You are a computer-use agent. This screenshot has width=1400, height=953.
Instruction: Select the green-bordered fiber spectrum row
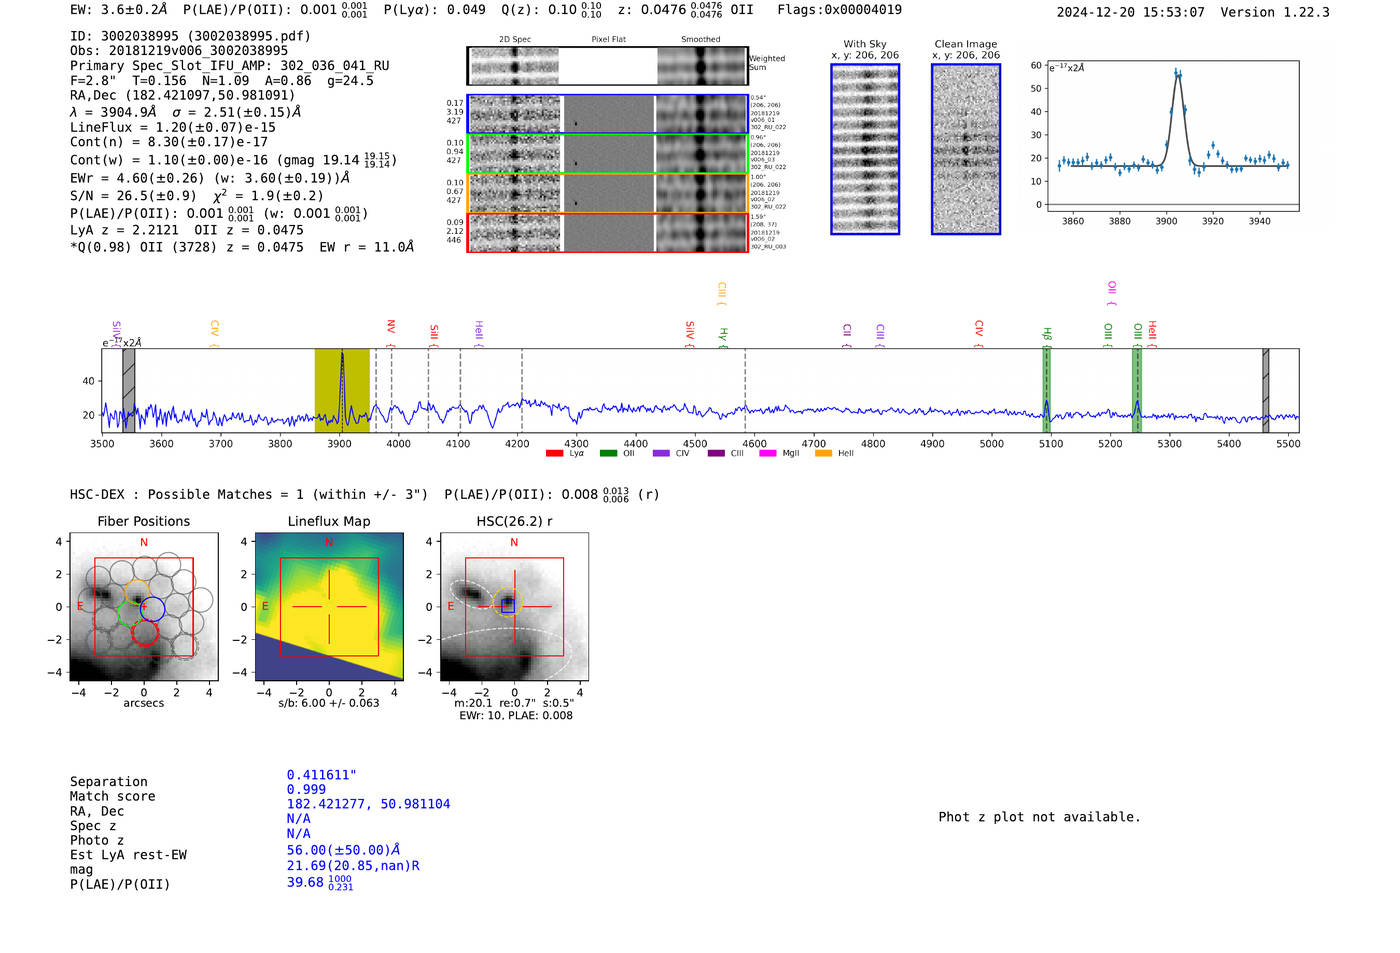coord(607,154)
